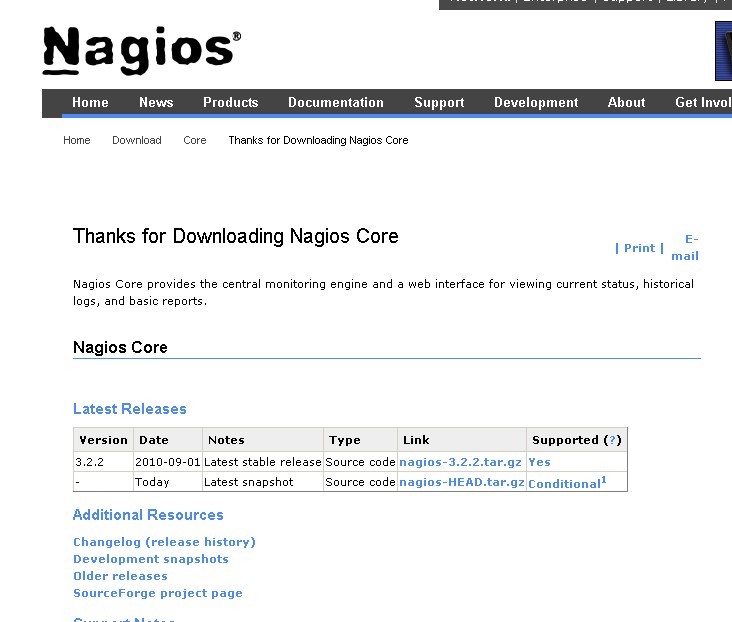Screen dimensions: 732x622
Task: Open the Documentation navigation menu
Action: (x=336, y=102)
